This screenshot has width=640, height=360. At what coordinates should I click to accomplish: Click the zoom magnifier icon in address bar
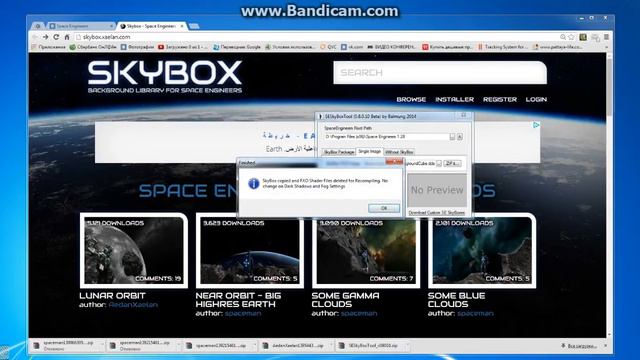pyautogui.click(x=563, y=37)
